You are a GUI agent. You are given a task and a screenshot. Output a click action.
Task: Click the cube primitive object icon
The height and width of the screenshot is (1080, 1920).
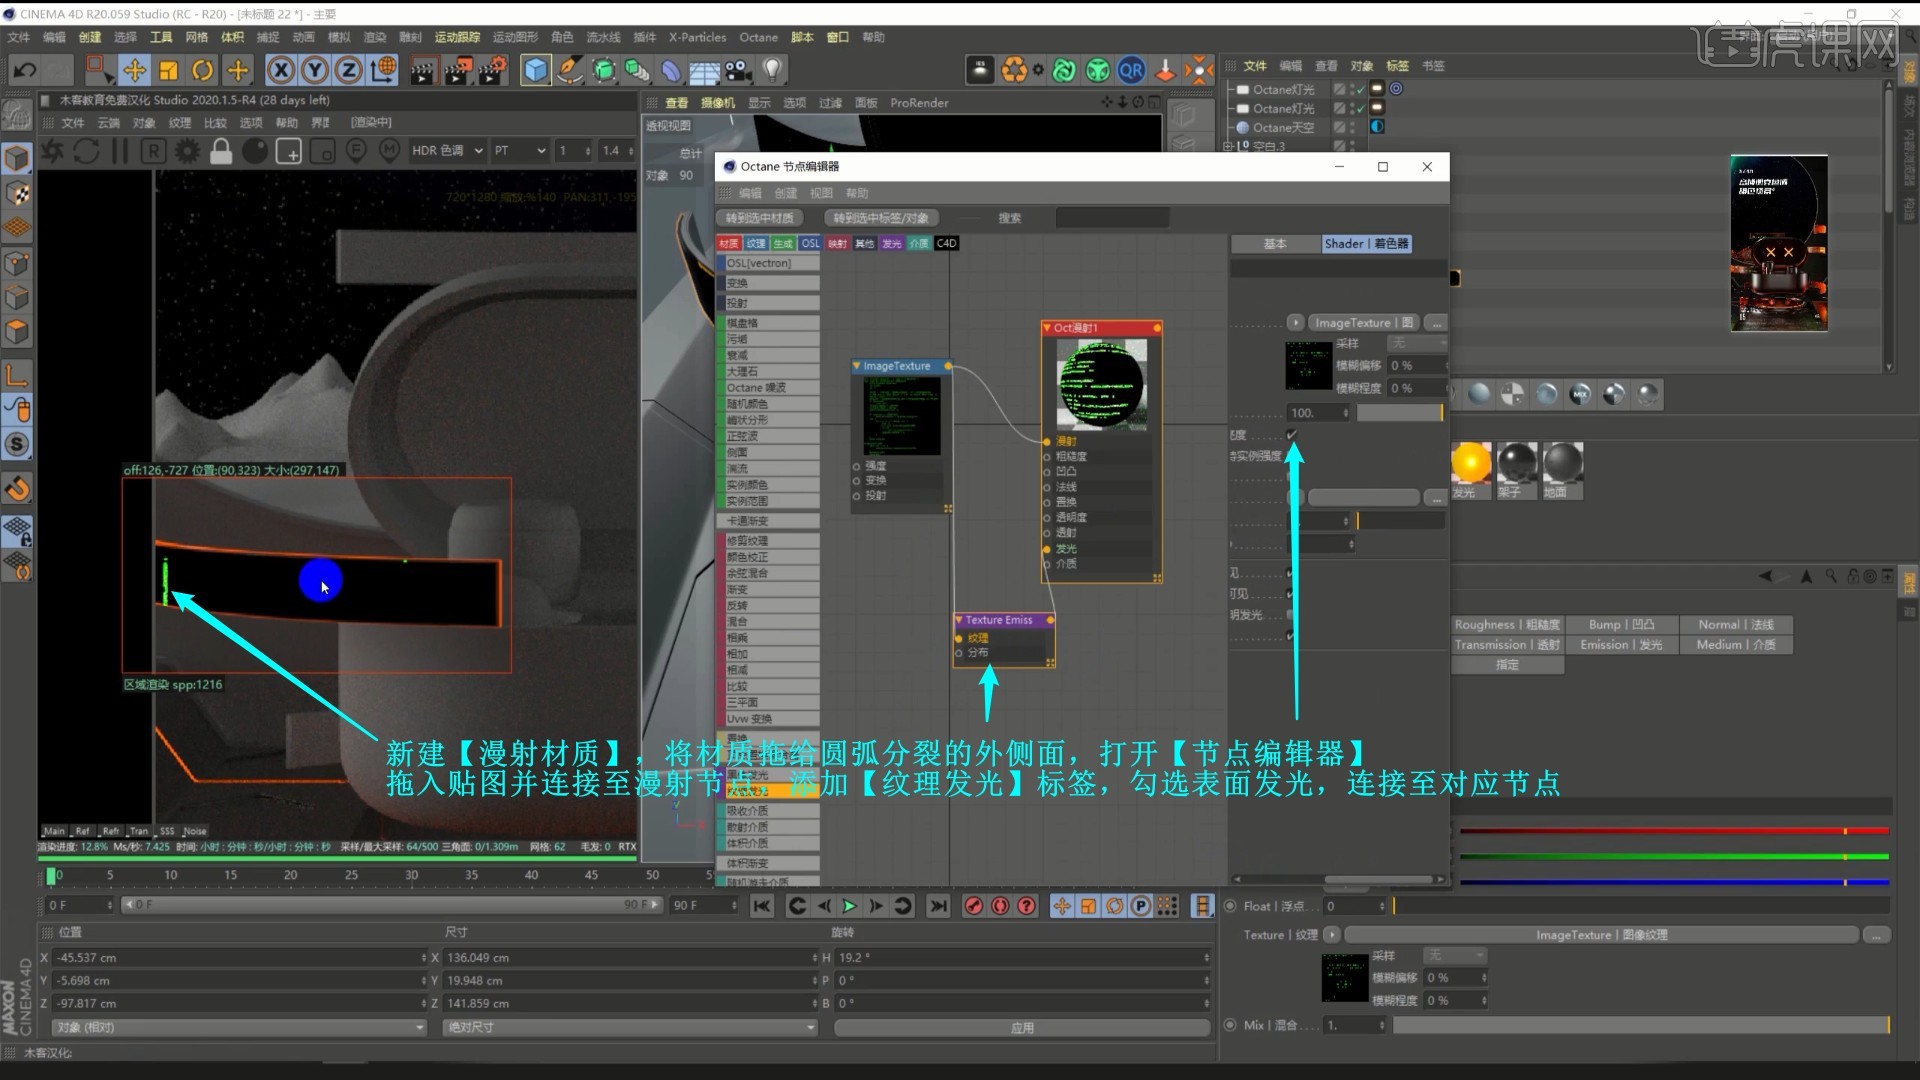[x=536, y=70]
